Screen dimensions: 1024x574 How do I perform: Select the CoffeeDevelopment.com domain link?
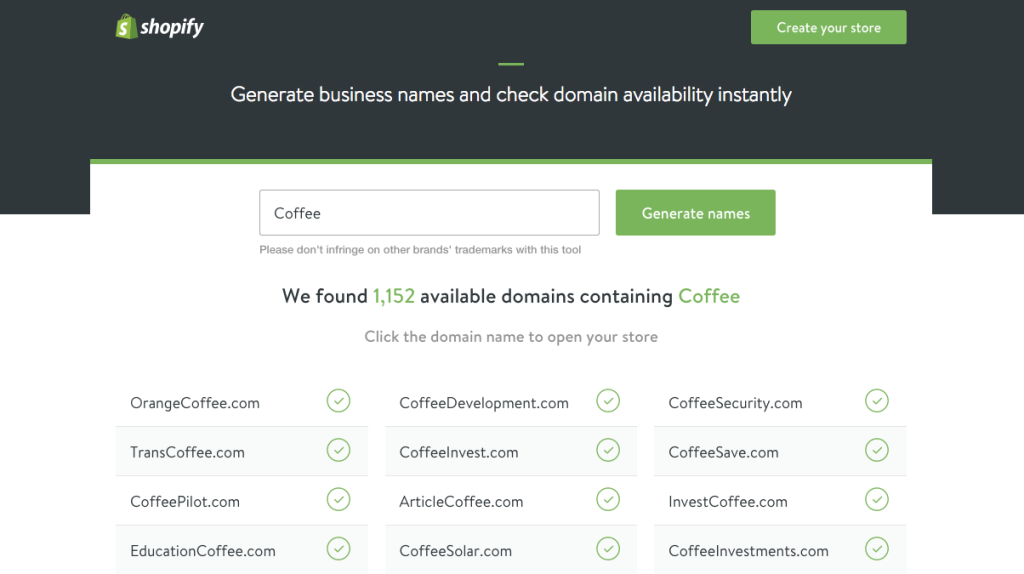tap(484, 404)
